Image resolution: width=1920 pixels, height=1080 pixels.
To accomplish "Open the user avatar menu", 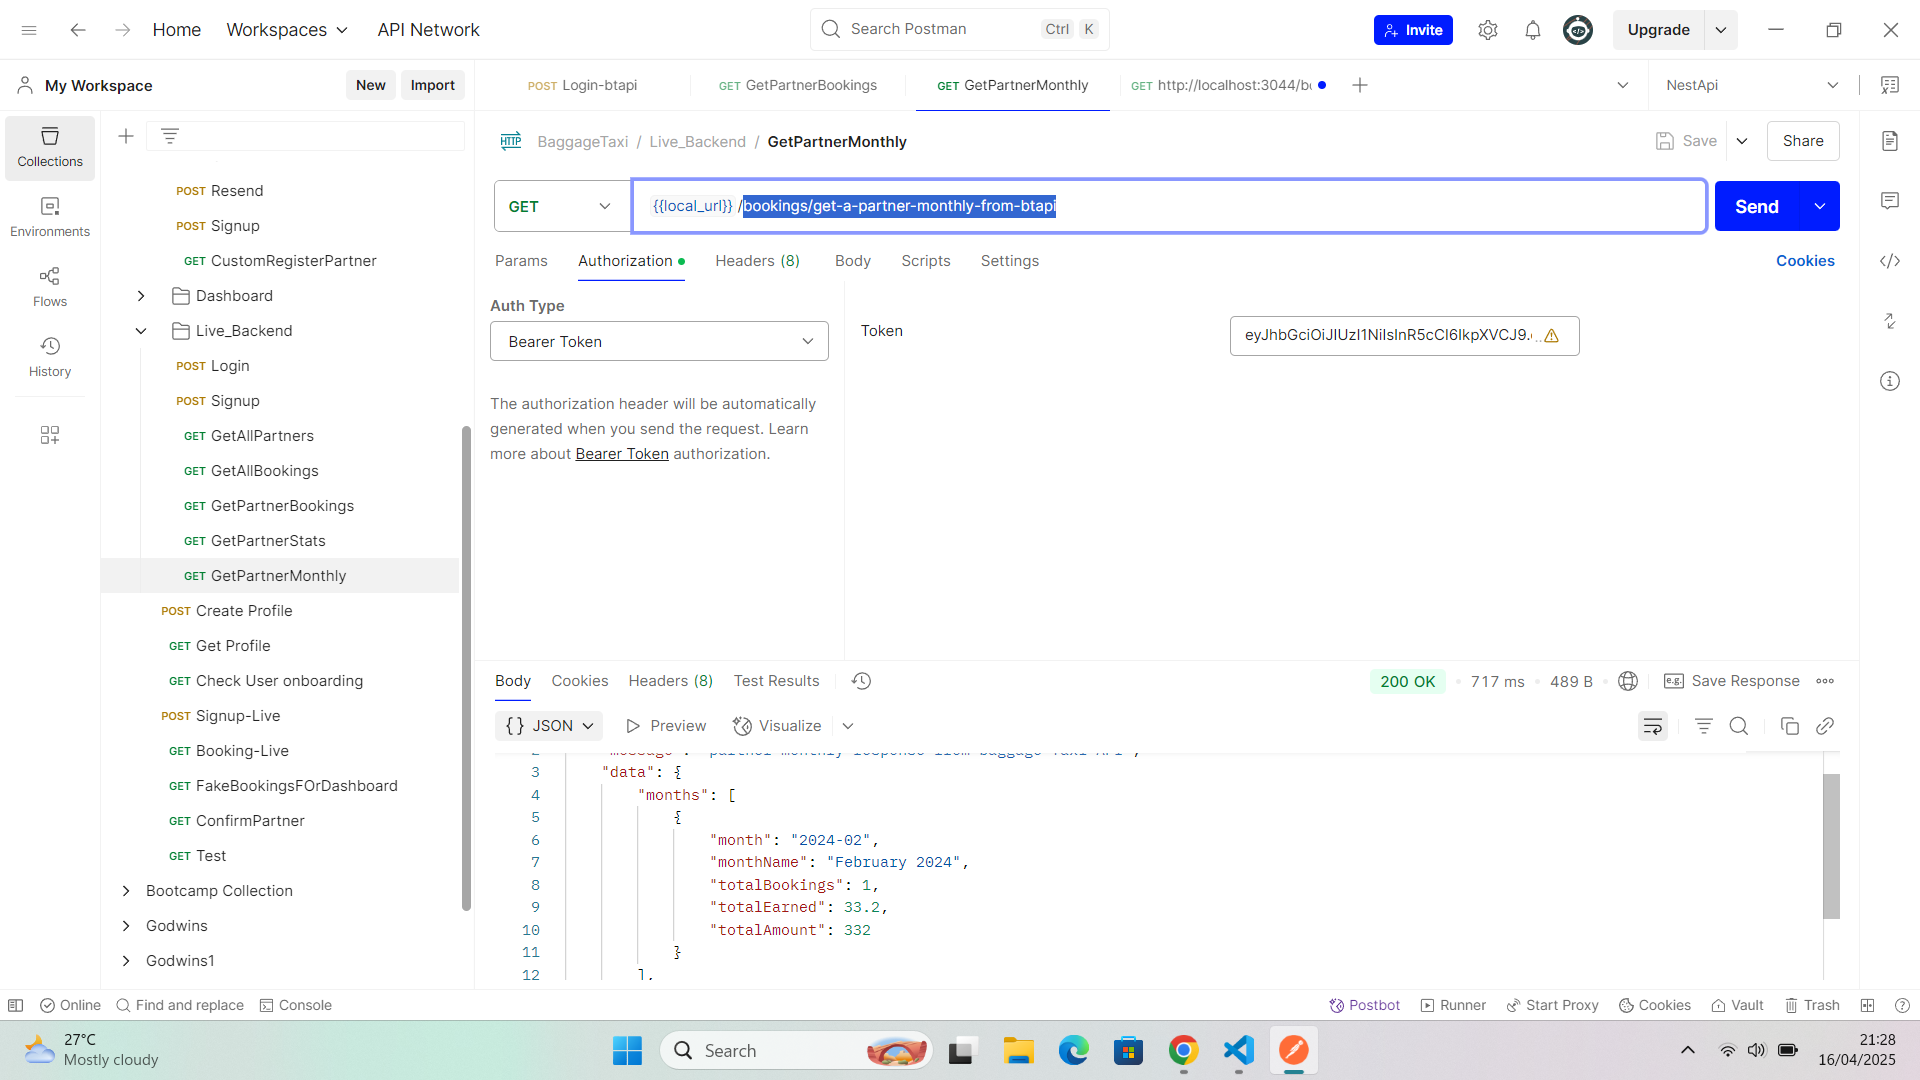I will pos(1578,30).
